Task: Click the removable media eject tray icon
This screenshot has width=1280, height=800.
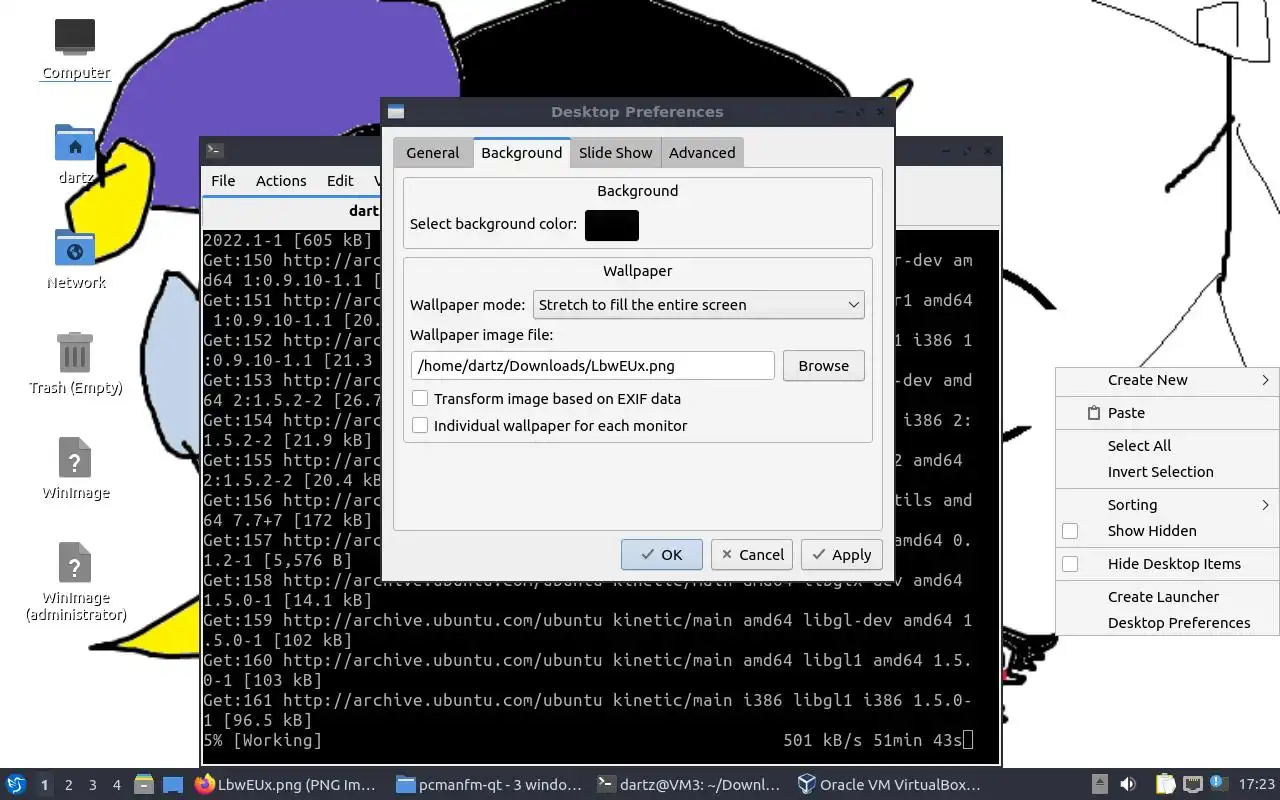Action: 1099,785
